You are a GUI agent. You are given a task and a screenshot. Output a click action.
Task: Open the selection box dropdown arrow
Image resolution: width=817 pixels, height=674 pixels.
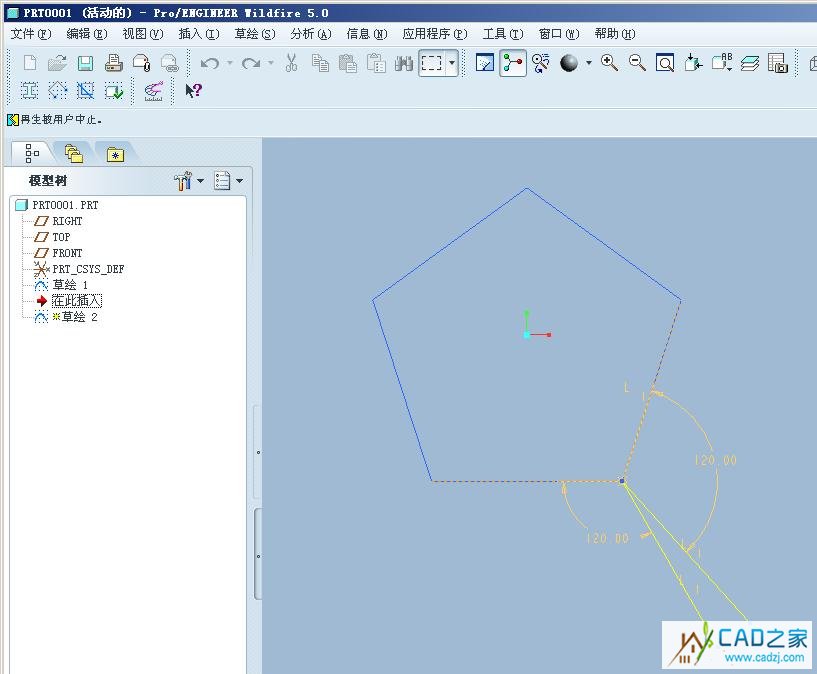pyautogui.click(x=452, y=63)
